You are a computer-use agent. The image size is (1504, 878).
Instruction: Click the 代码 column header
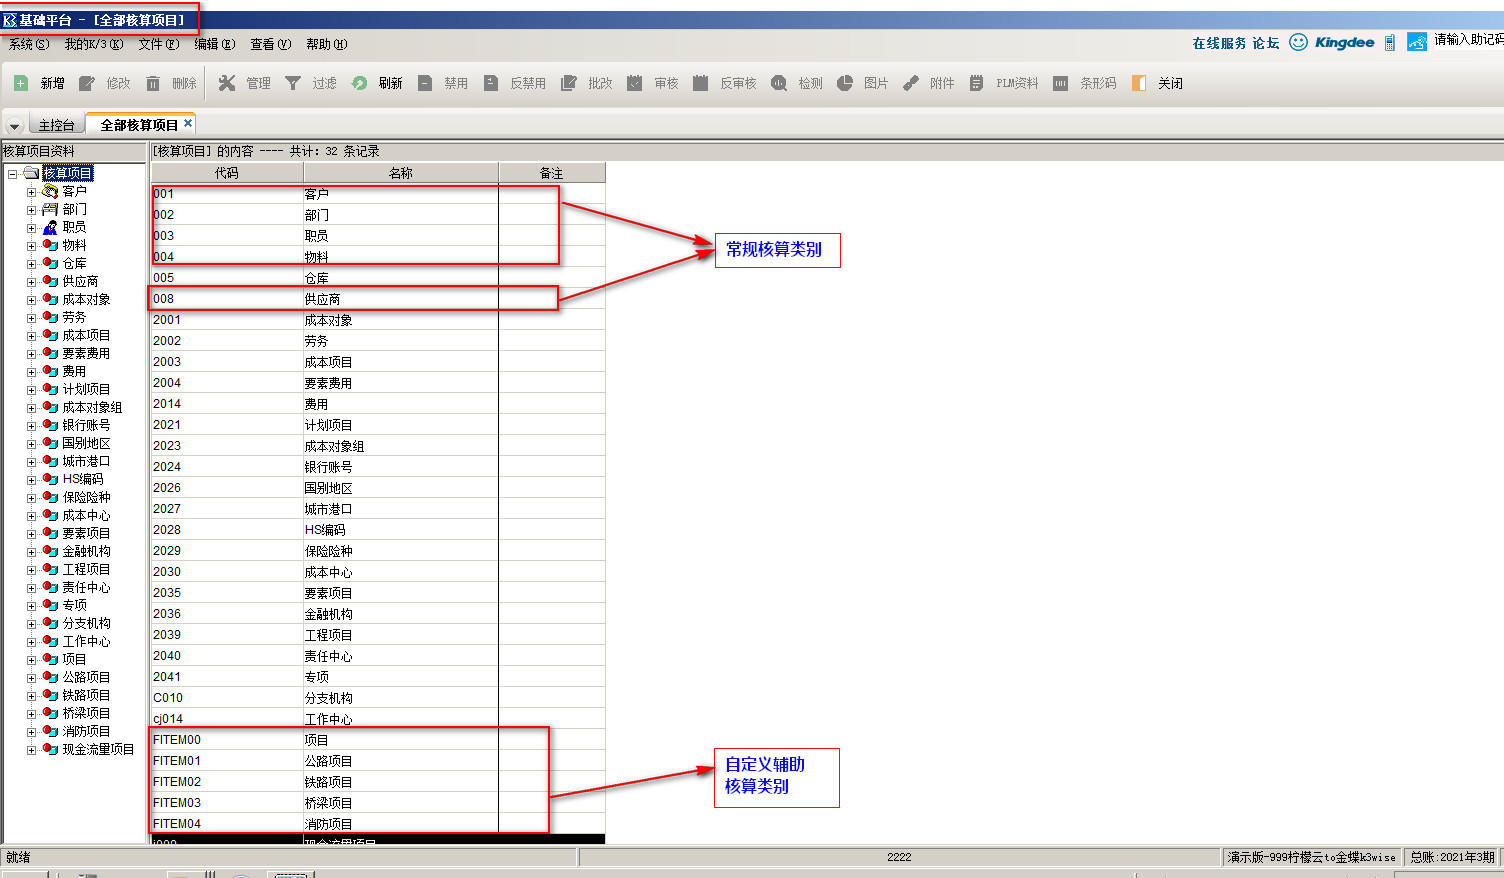coord(227,173)
